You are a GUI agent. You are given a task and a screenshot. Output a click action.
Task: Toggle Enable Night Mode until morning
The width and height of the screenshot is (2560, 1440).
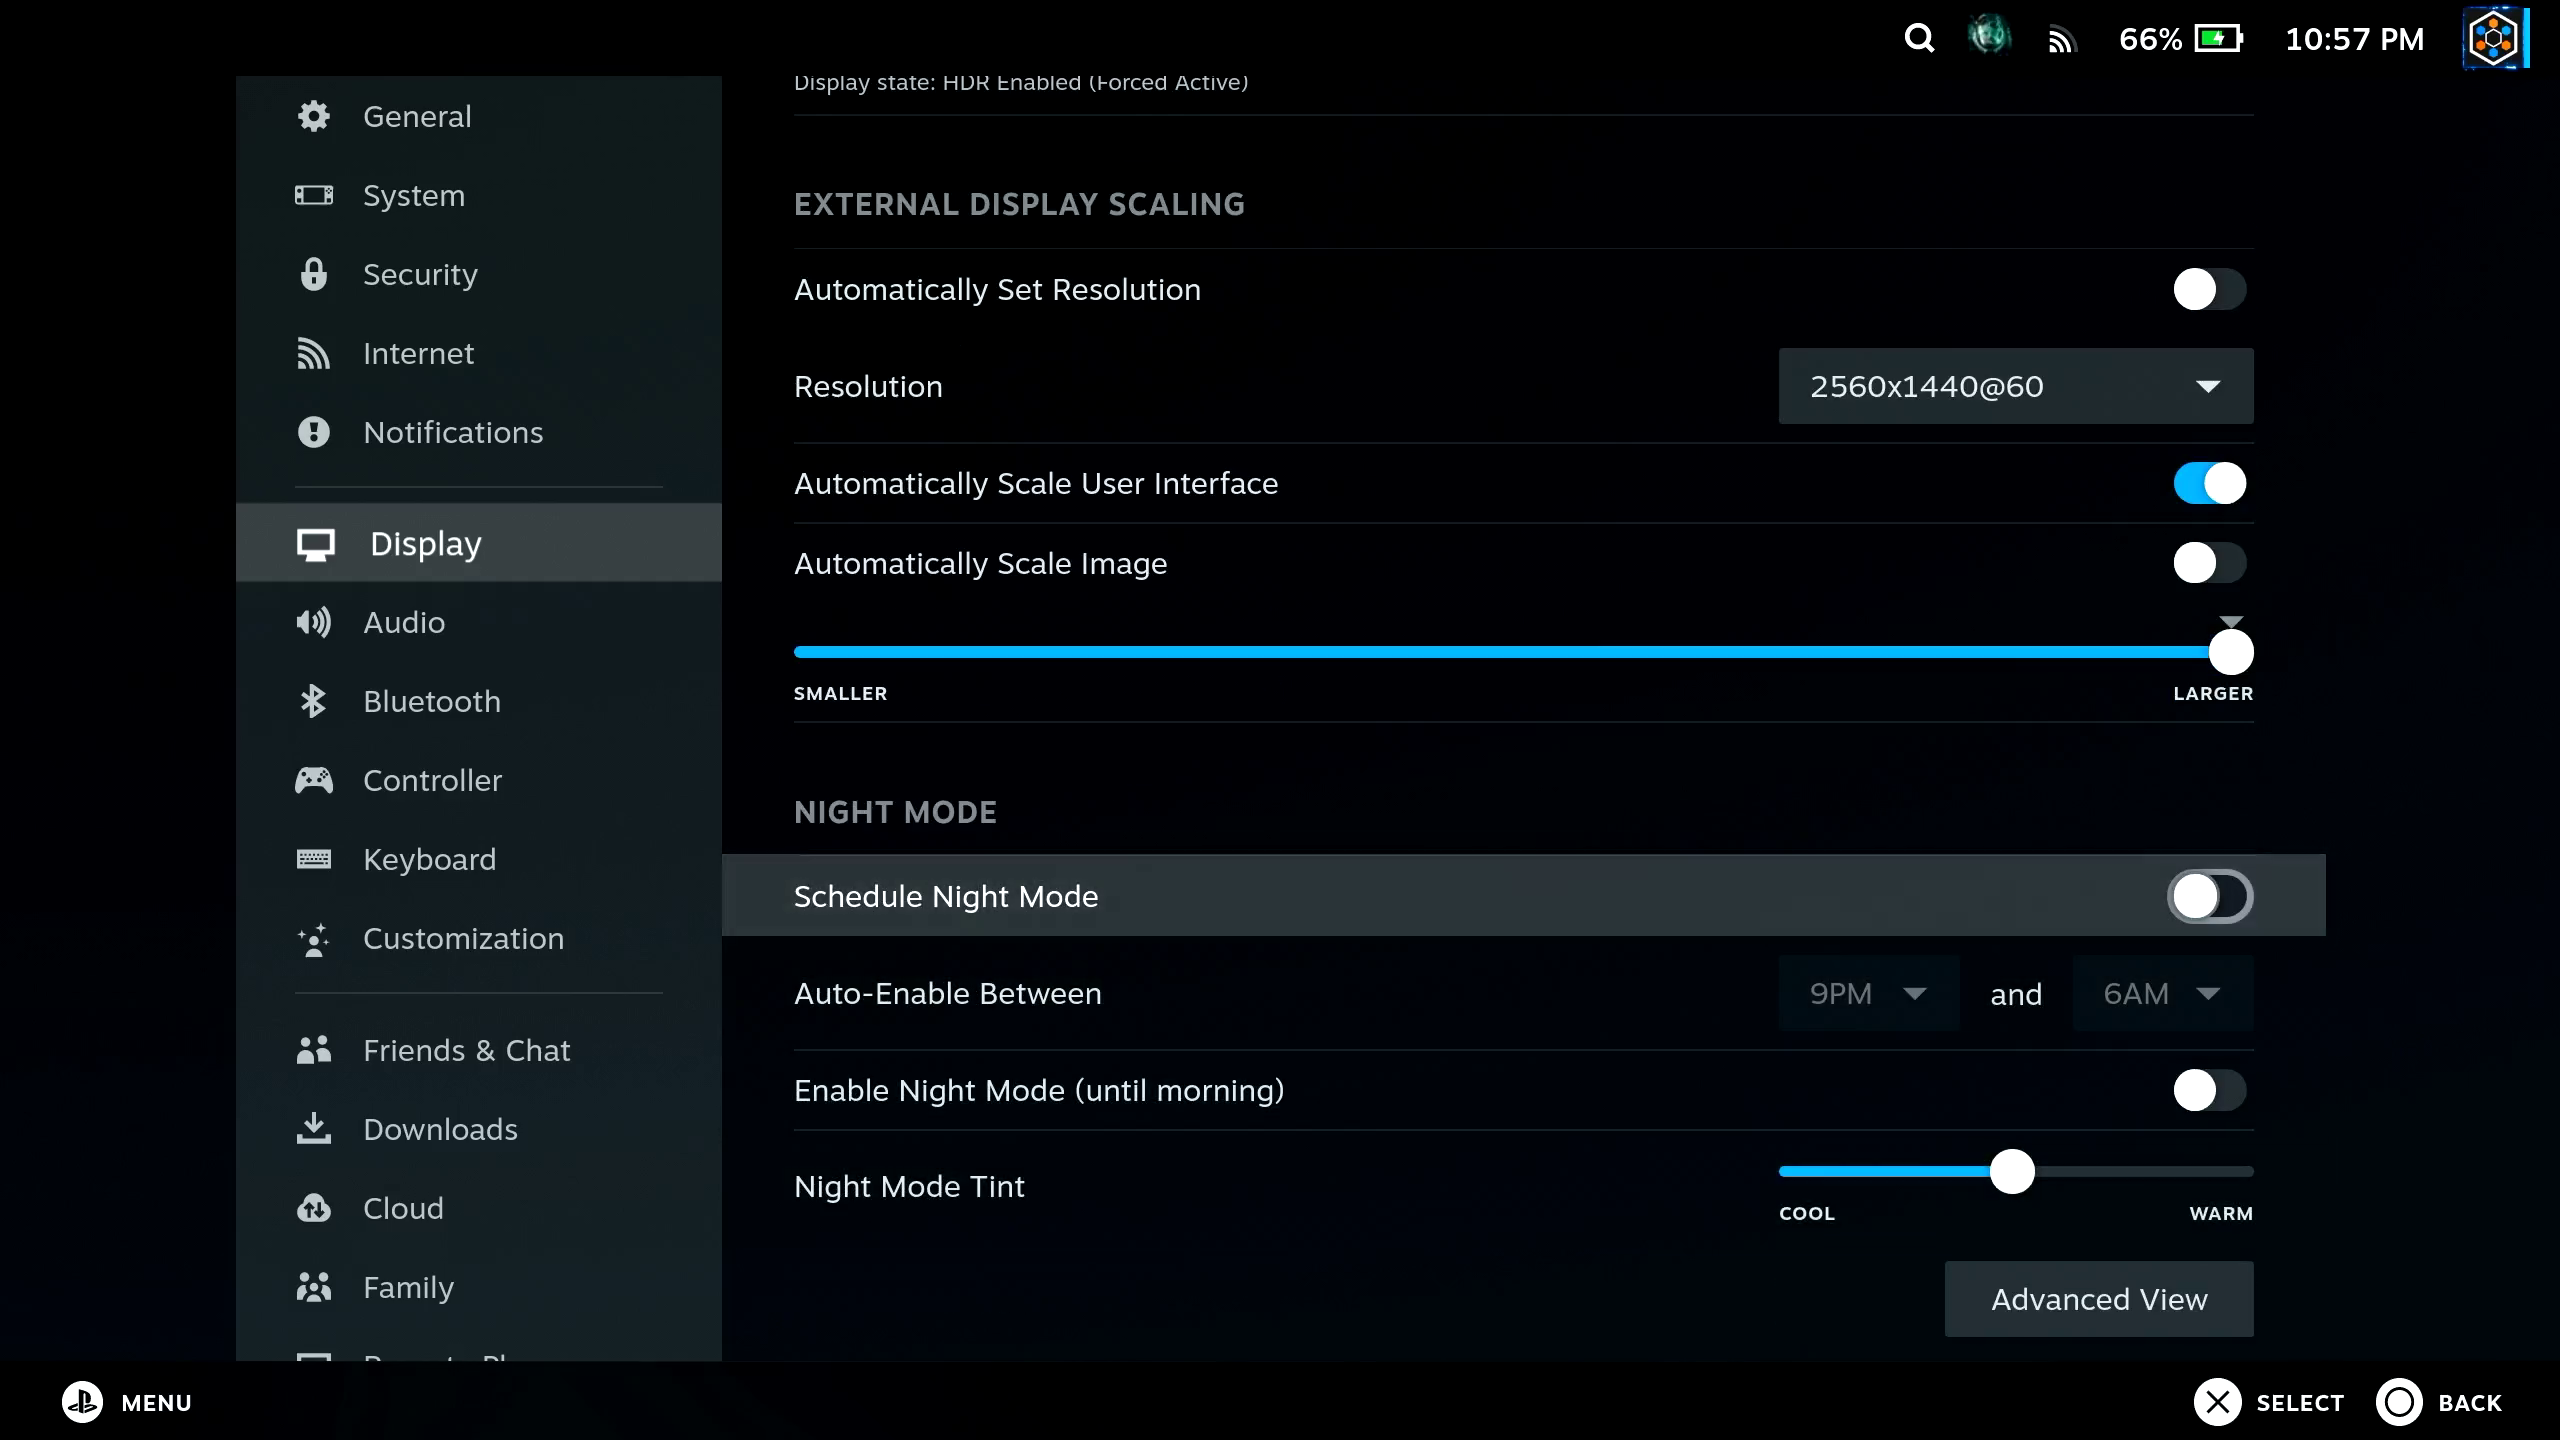[2209, 1091]
